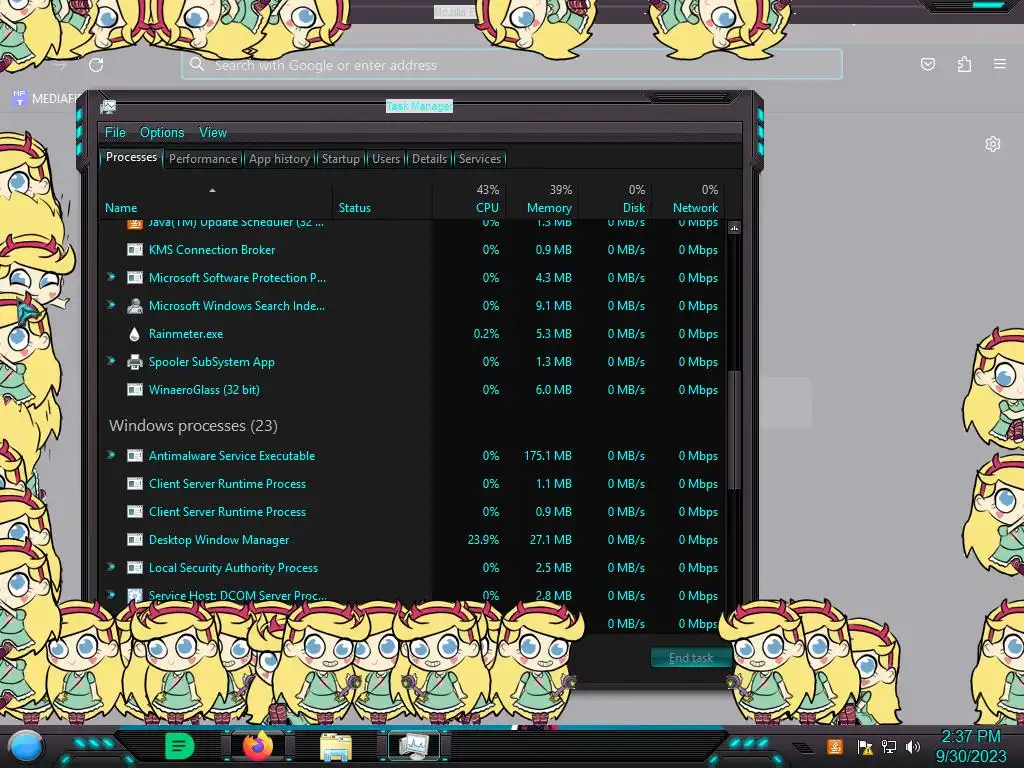This screenshot has width=1024, height=768.
Task: Open the Firefox Pocket save icon
Action: point(927,64)
